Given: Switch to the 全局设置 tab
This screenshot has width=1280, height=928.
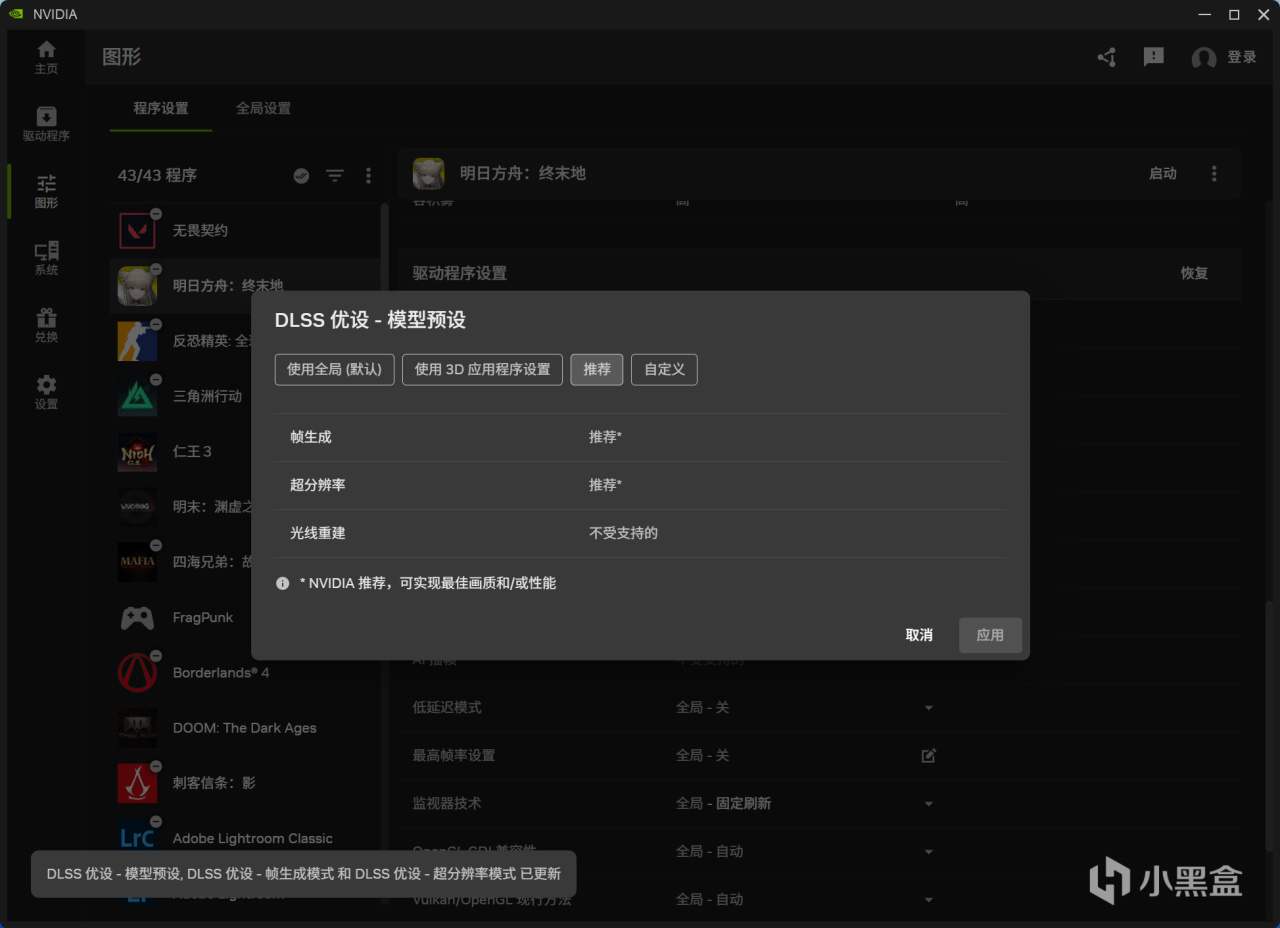Looking at the screenshot, I should coord(263,108).
